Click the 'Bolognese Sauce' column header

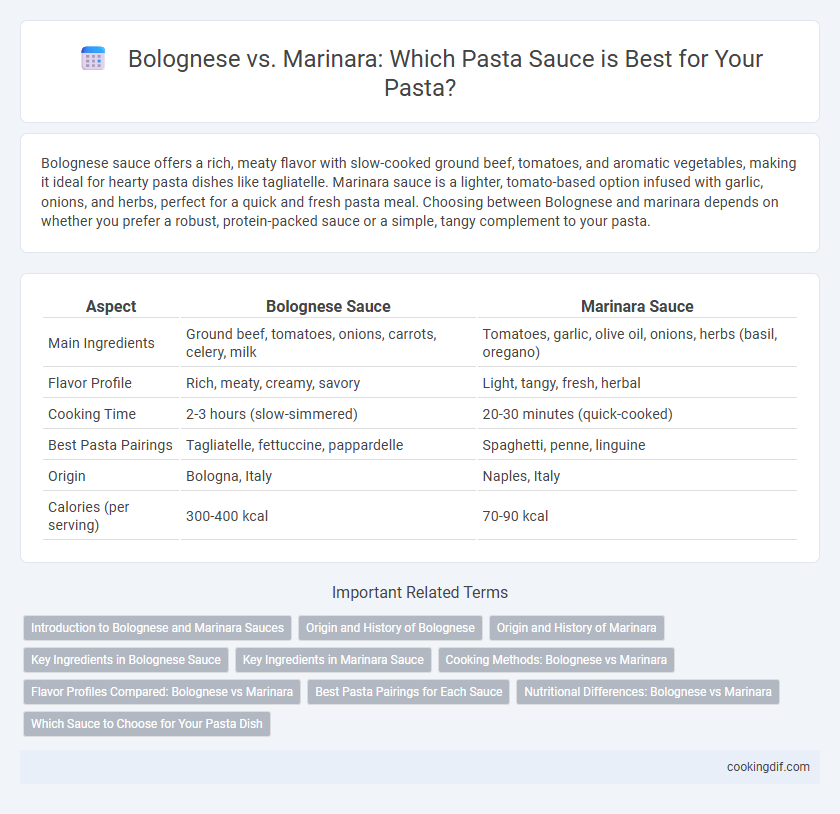328,306
